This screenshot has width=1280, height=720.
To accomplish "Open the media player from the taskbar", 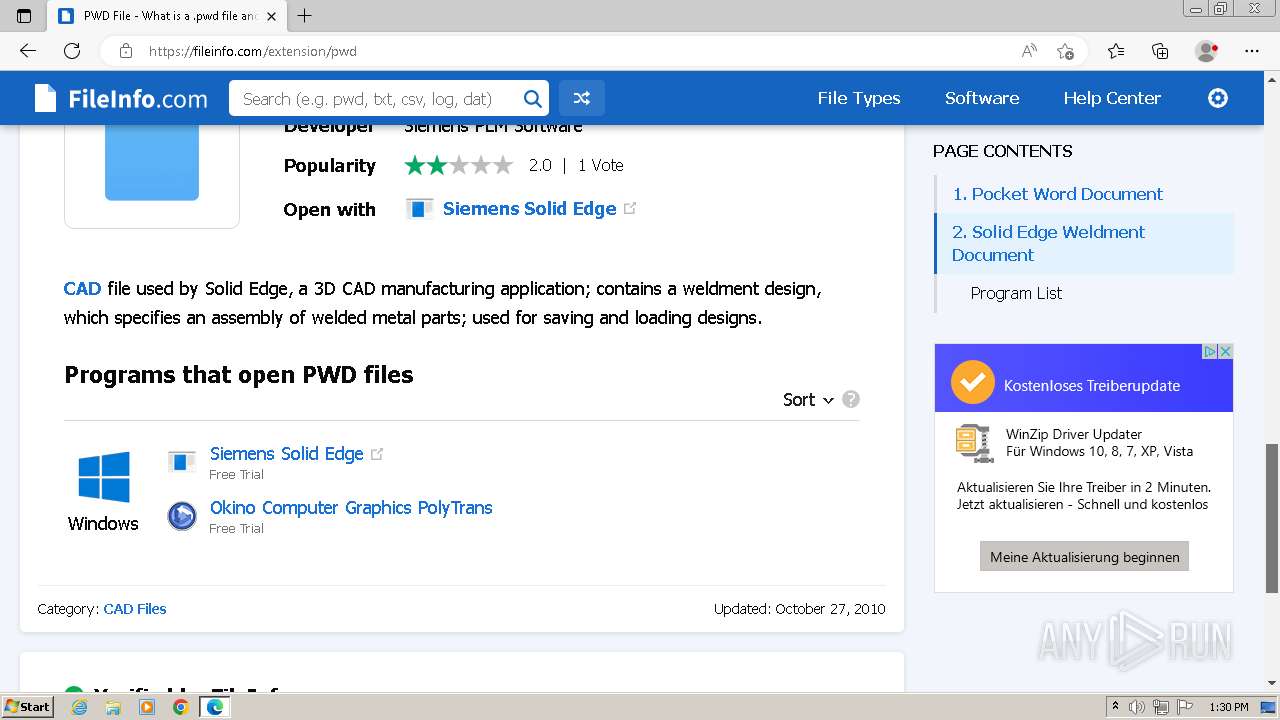I will [147, 707].
